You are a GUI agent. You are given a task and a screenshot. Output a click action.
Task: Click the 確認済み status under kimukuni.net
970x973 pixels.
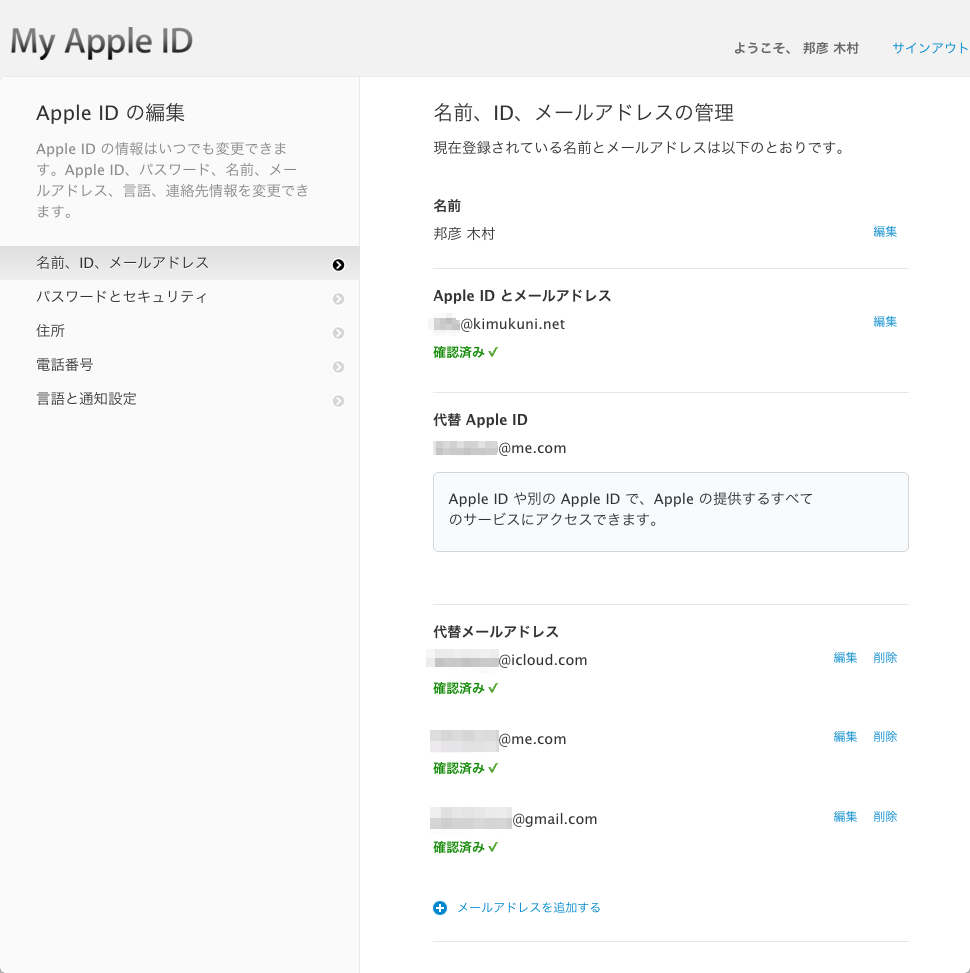pyautogui.click(x=465, y=352)
